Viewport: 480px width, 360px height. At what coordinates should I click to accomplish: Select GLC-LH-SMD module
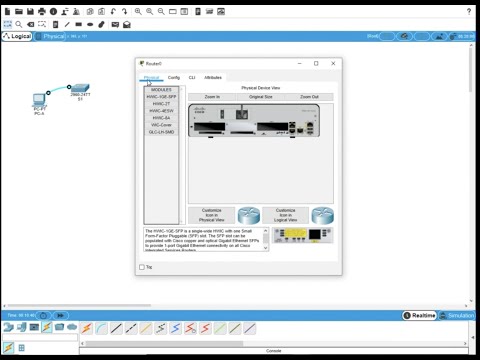[161, 132]
